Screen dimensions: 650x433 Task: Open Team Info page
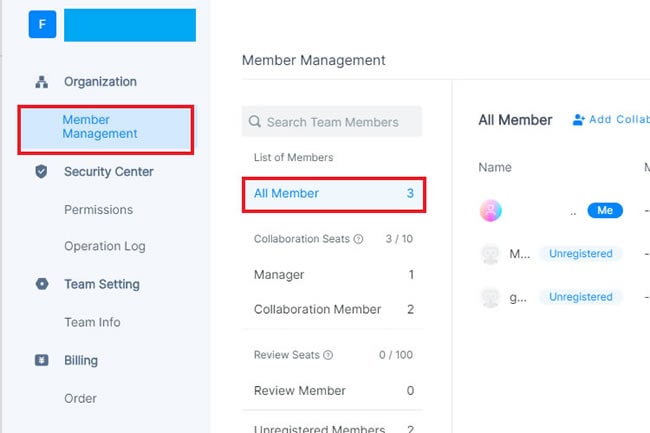[x=92, y=322]
